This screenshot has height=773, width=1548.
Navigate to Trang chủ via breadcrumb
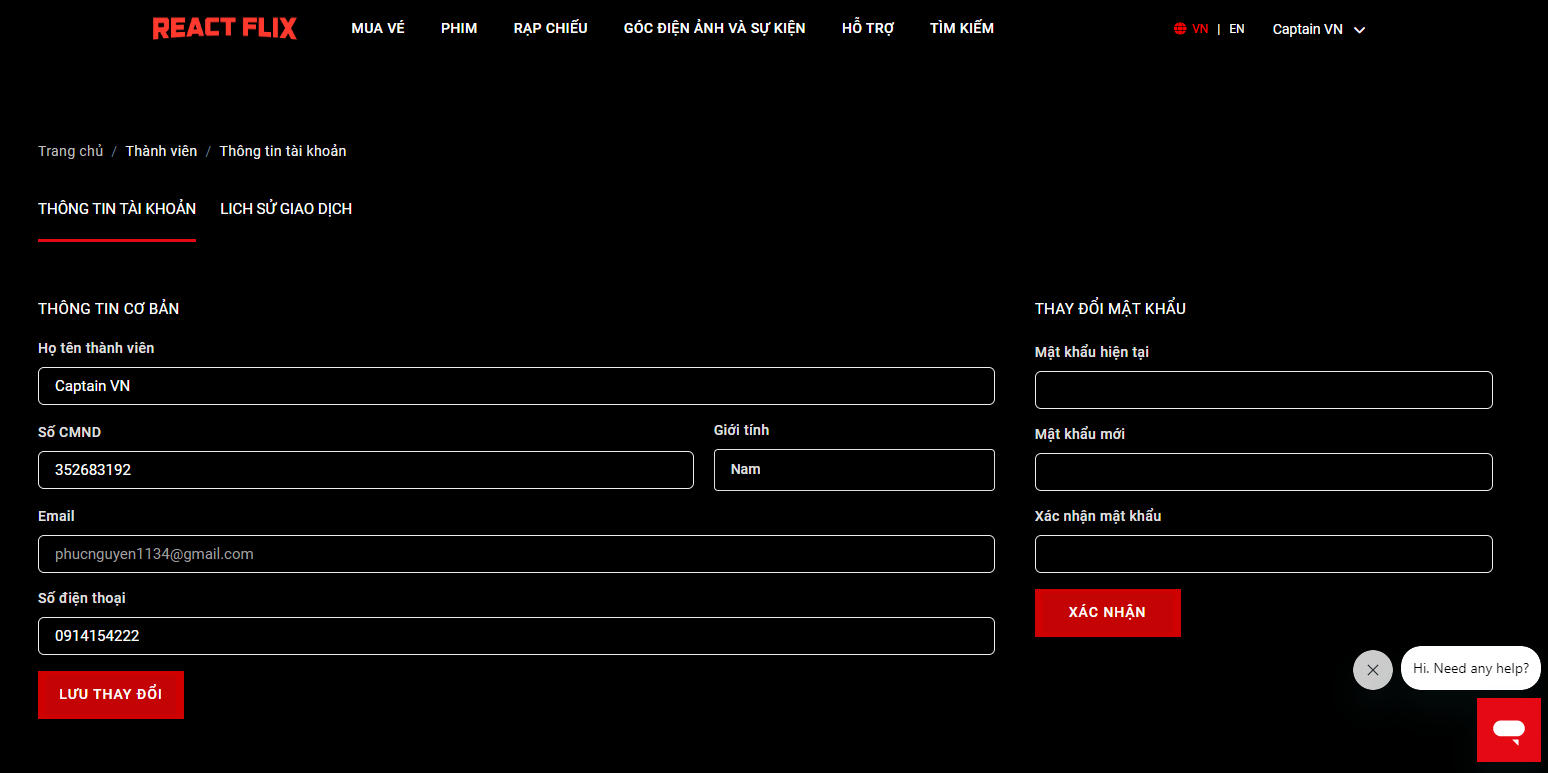pyautogui.click(x=70, y=150)
